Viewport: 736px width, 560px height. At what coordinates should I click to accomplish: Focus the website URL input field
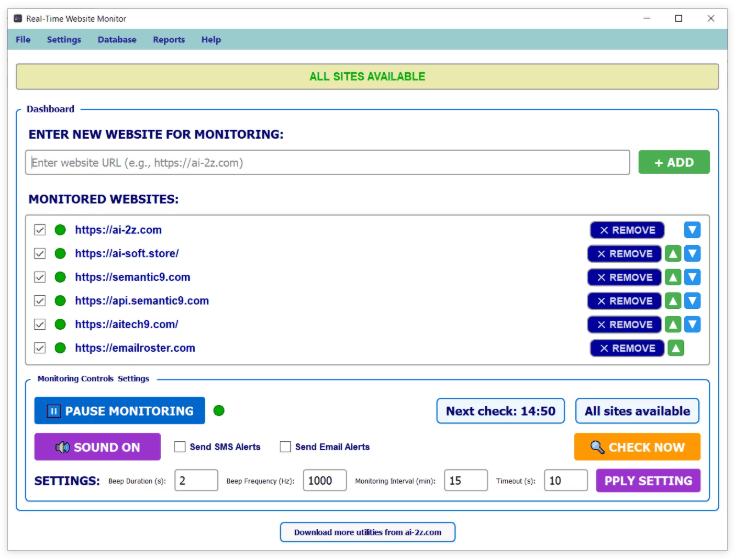(328, 162)
